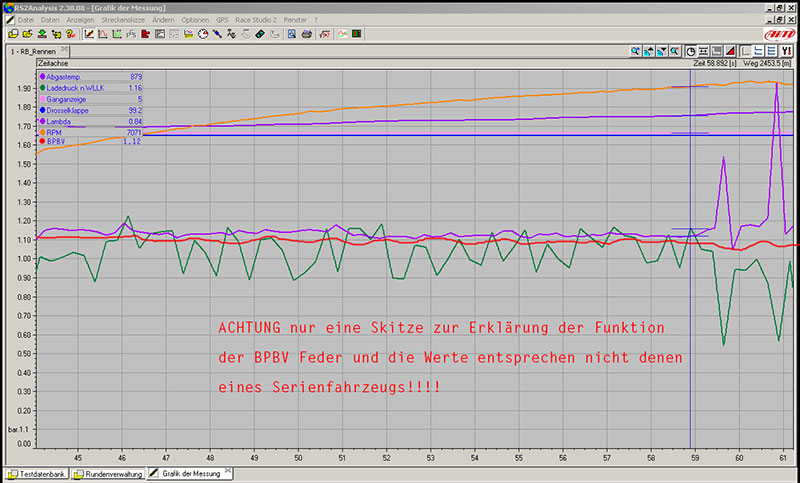Switch to the Testdatenbank tab
Image resolution: width=800 pixels, height=483 pixels.
(x=38, y=474)
